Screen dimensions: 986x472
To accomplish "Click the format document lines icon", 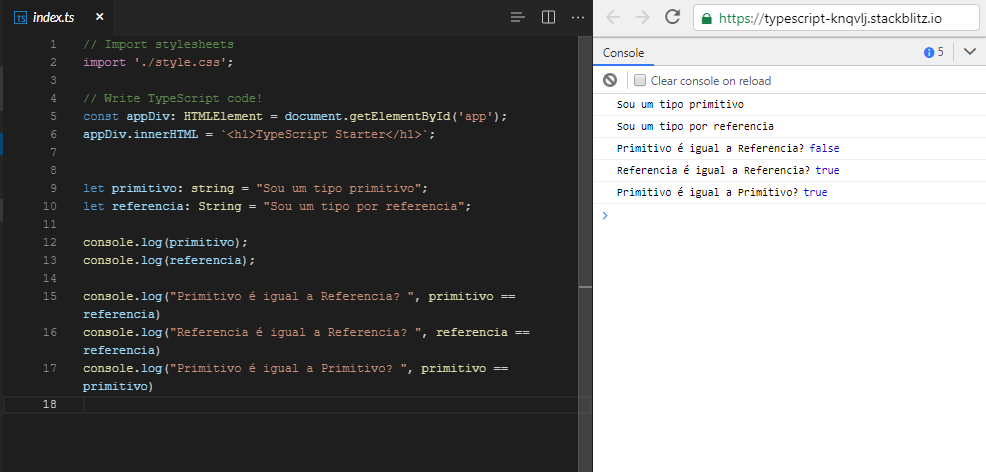I will coord(518,18).
